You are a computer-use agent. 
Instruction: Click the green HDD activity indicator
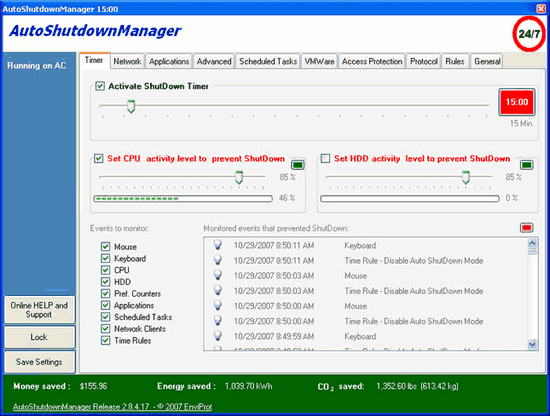pos(526,165)
